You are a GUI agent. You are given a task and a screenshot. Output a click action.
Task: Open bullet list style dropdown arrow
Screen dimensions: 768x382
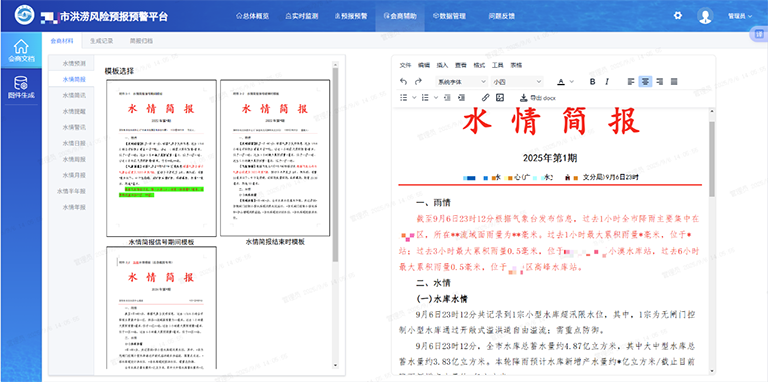tap(414, 97)
